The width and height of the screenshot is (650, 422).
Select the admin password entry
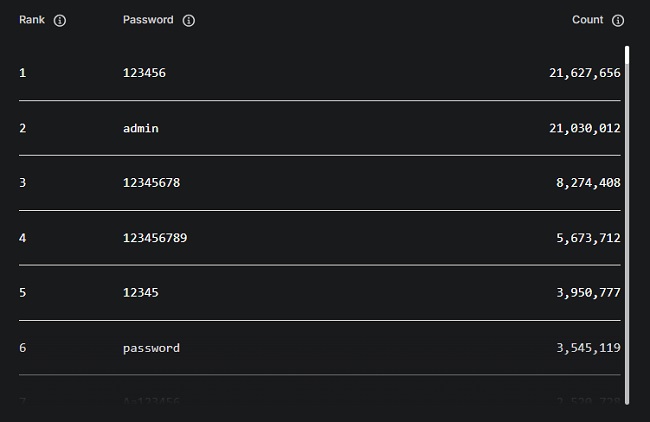tap(141, 128)
